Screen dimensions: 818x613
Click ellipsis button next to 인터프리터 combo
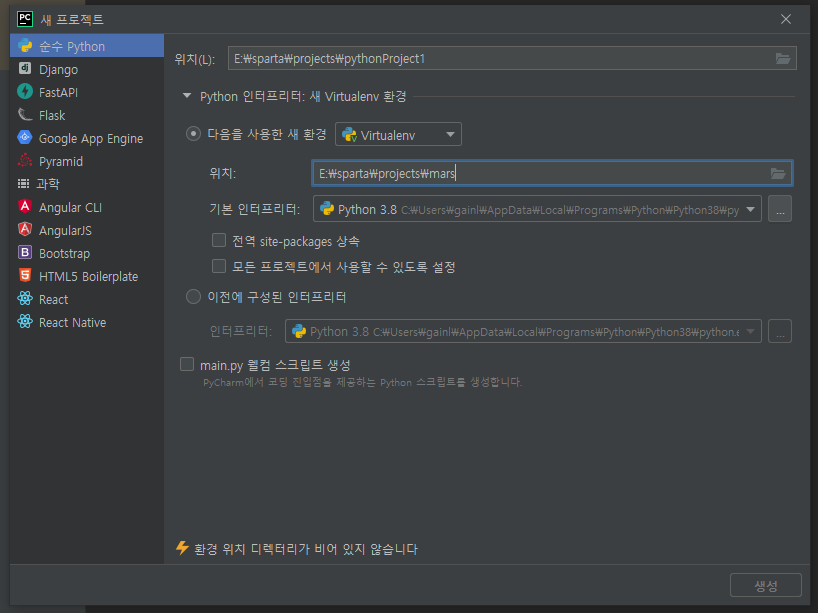(780, 331)
